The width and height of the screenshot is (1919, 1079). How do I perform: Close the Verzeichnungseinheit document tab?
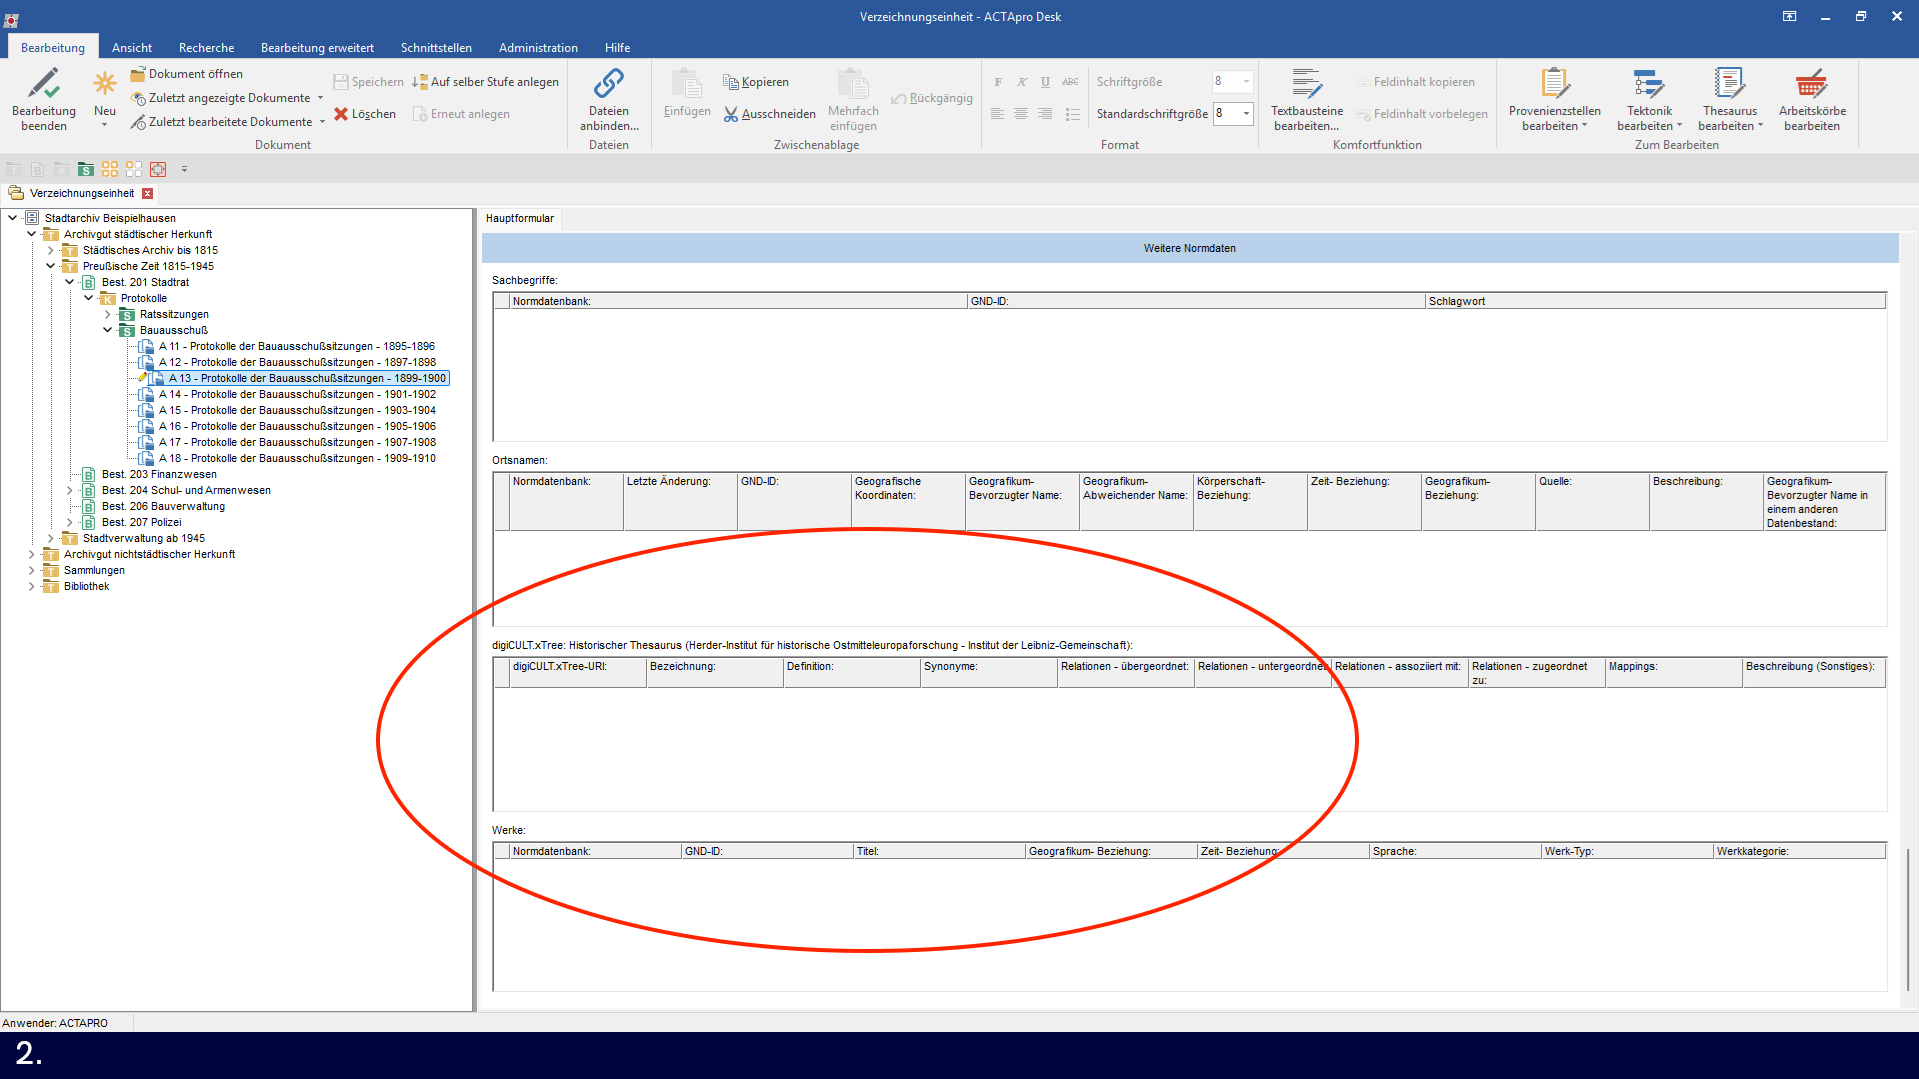147,194
